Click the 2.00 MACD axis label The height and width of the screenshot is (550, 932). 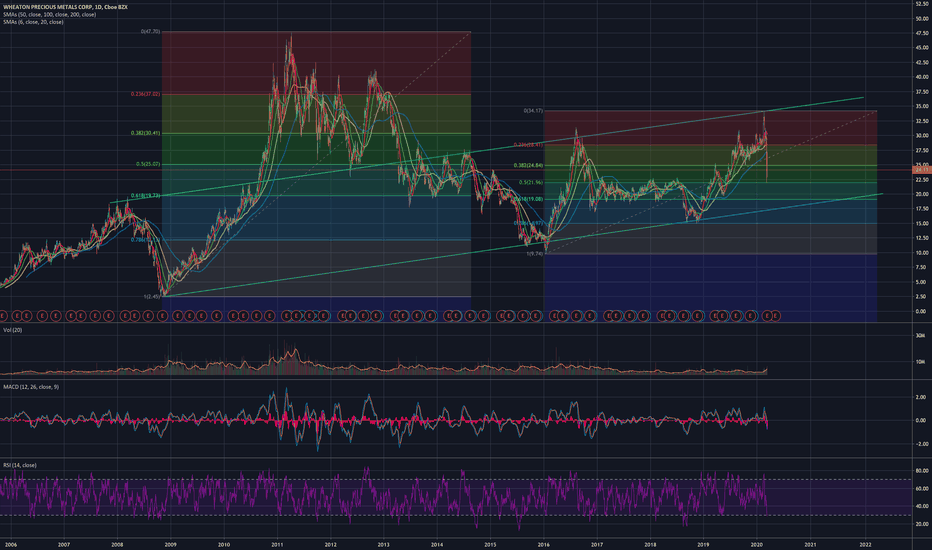point(921,397)
